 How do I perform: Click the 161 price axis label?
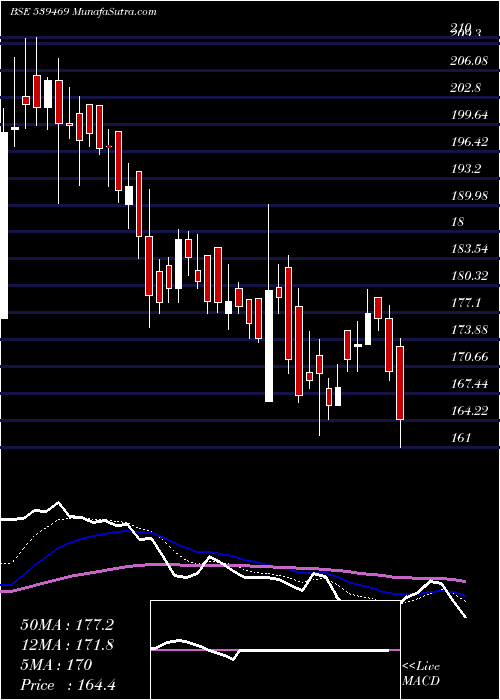click(461, 438)
